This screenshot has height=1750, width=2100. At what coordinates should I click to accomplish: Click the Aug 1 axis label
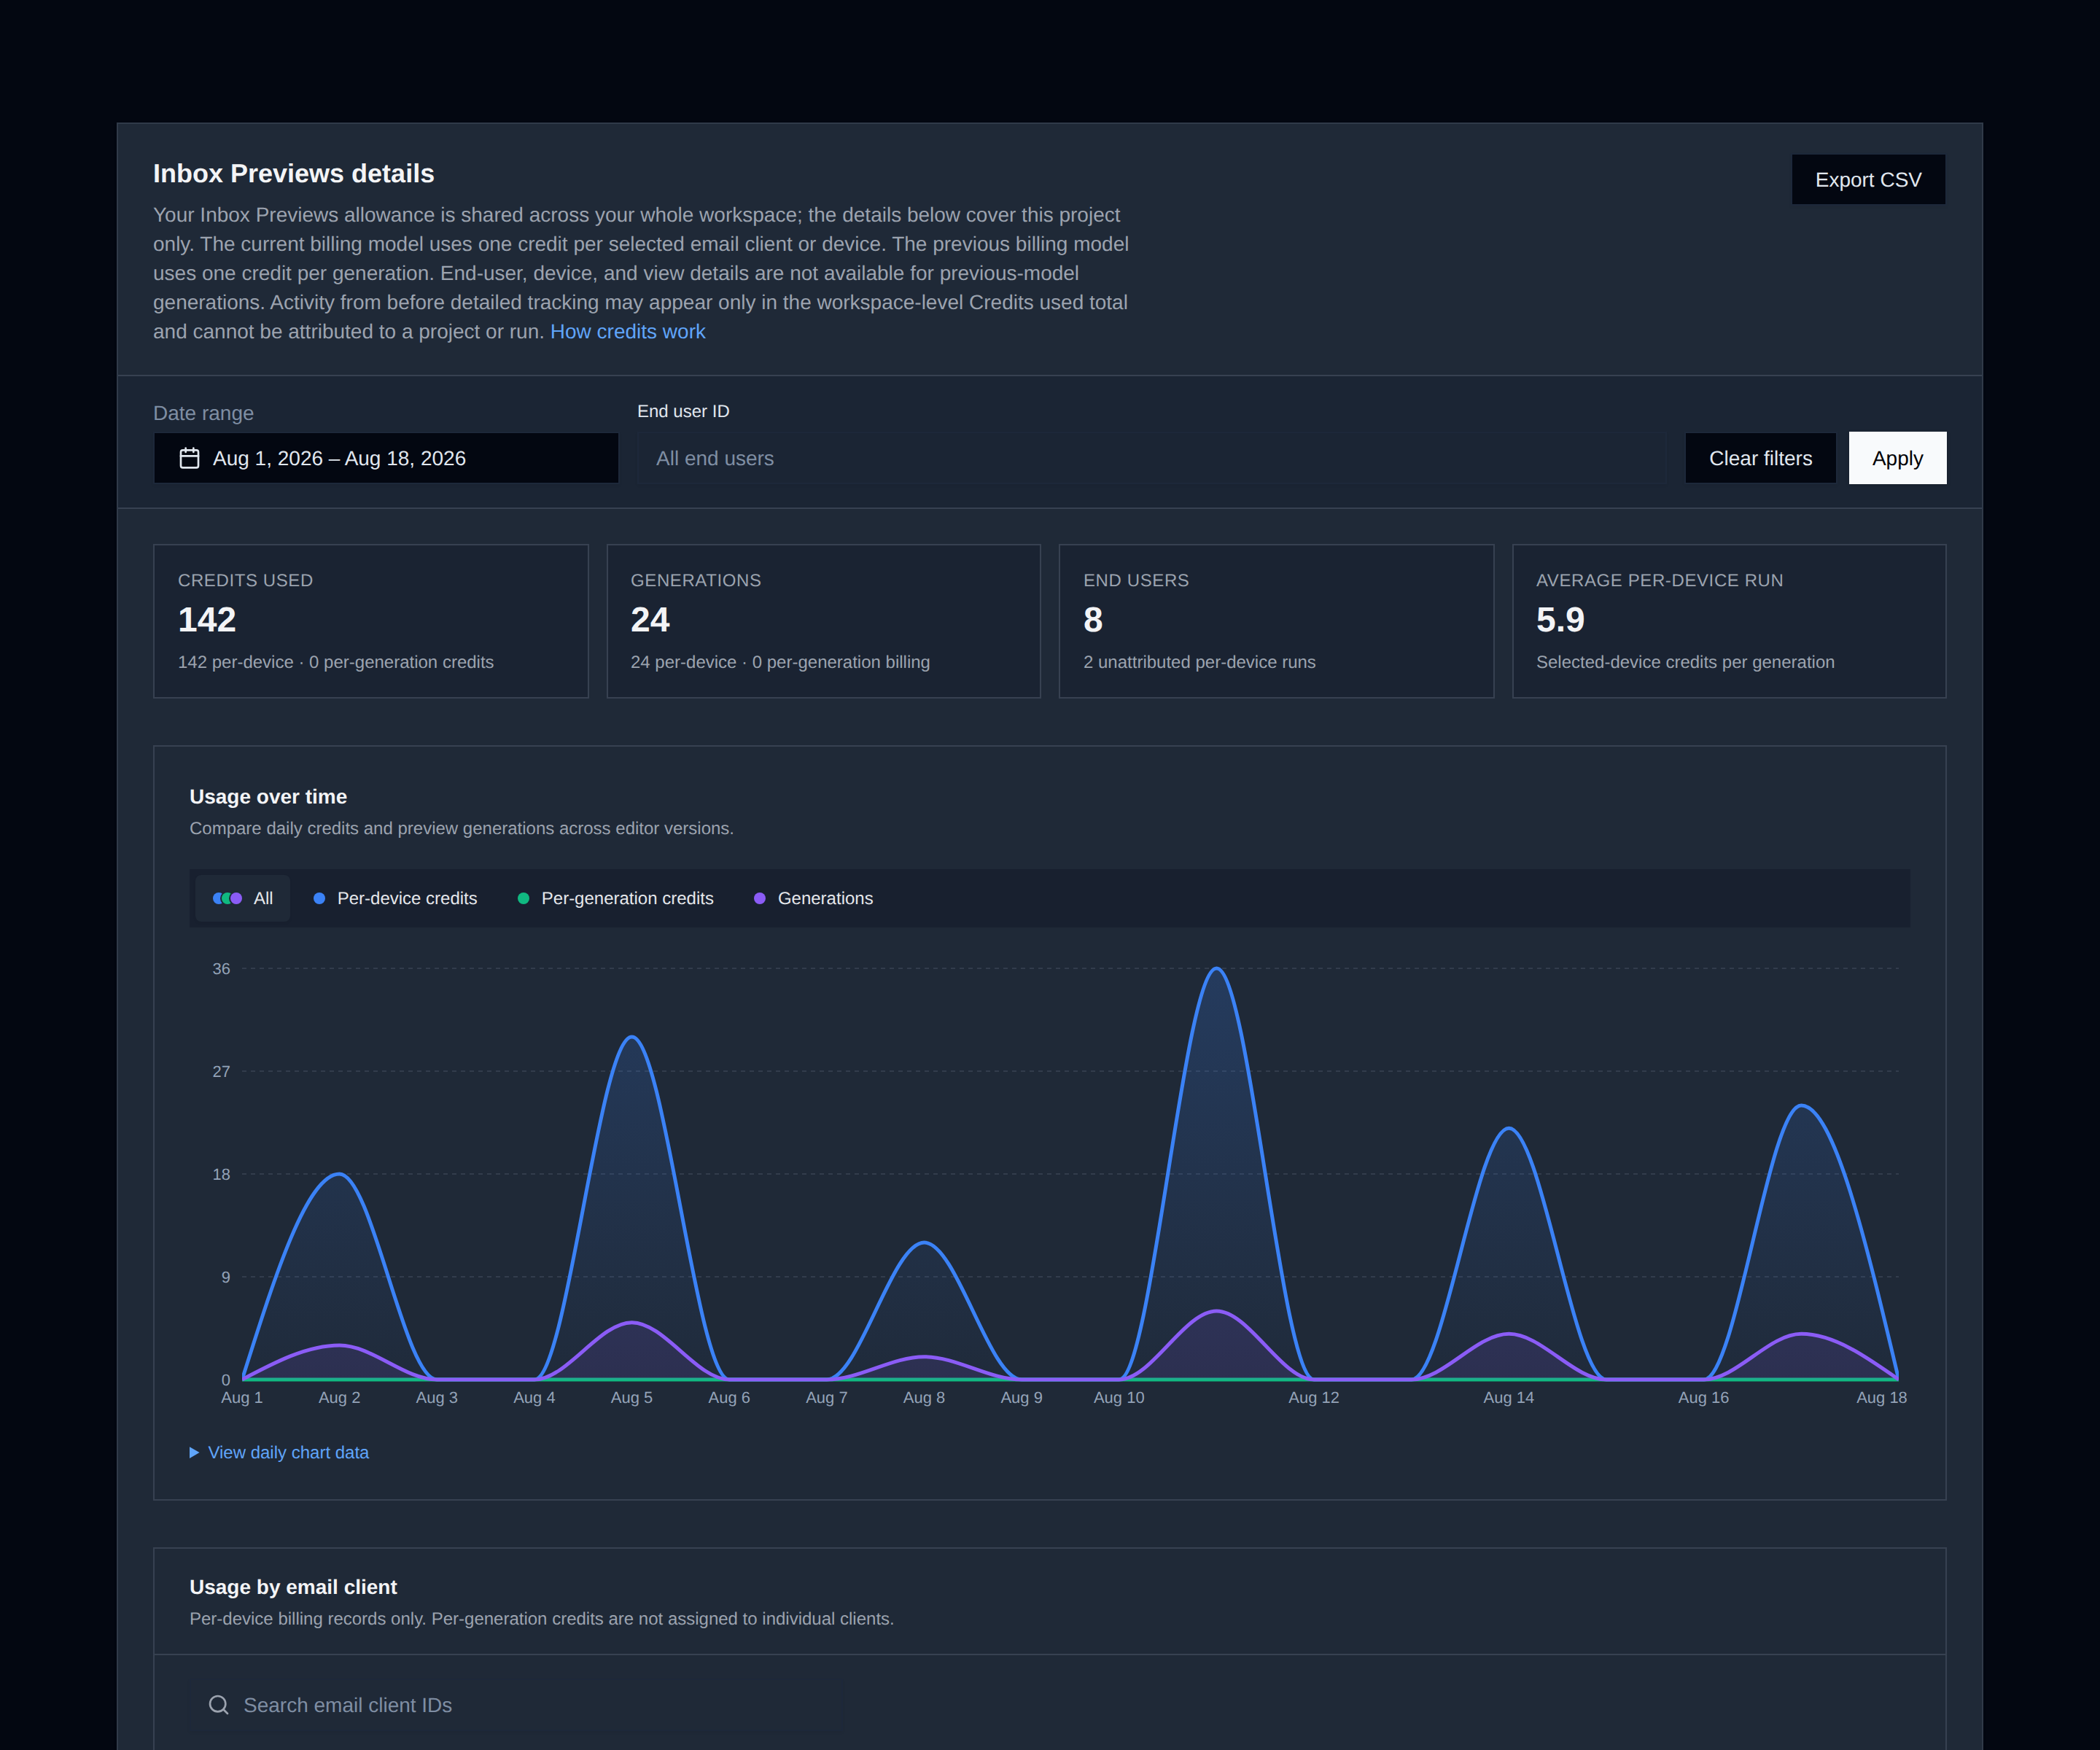[241, 1397]
